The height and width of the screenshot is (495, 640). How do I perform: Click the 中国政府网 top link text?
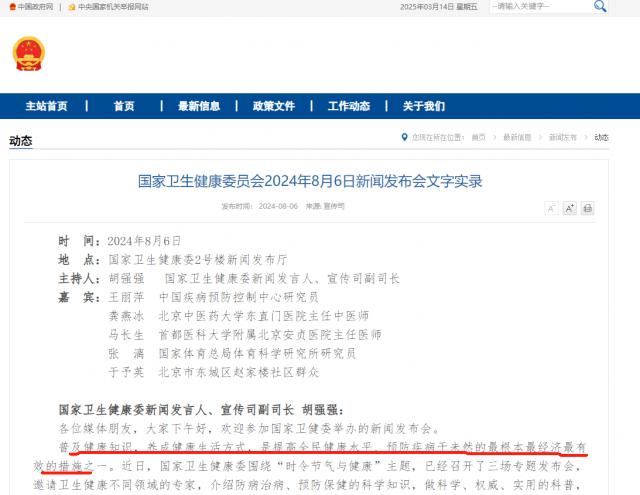pos(36,6)
